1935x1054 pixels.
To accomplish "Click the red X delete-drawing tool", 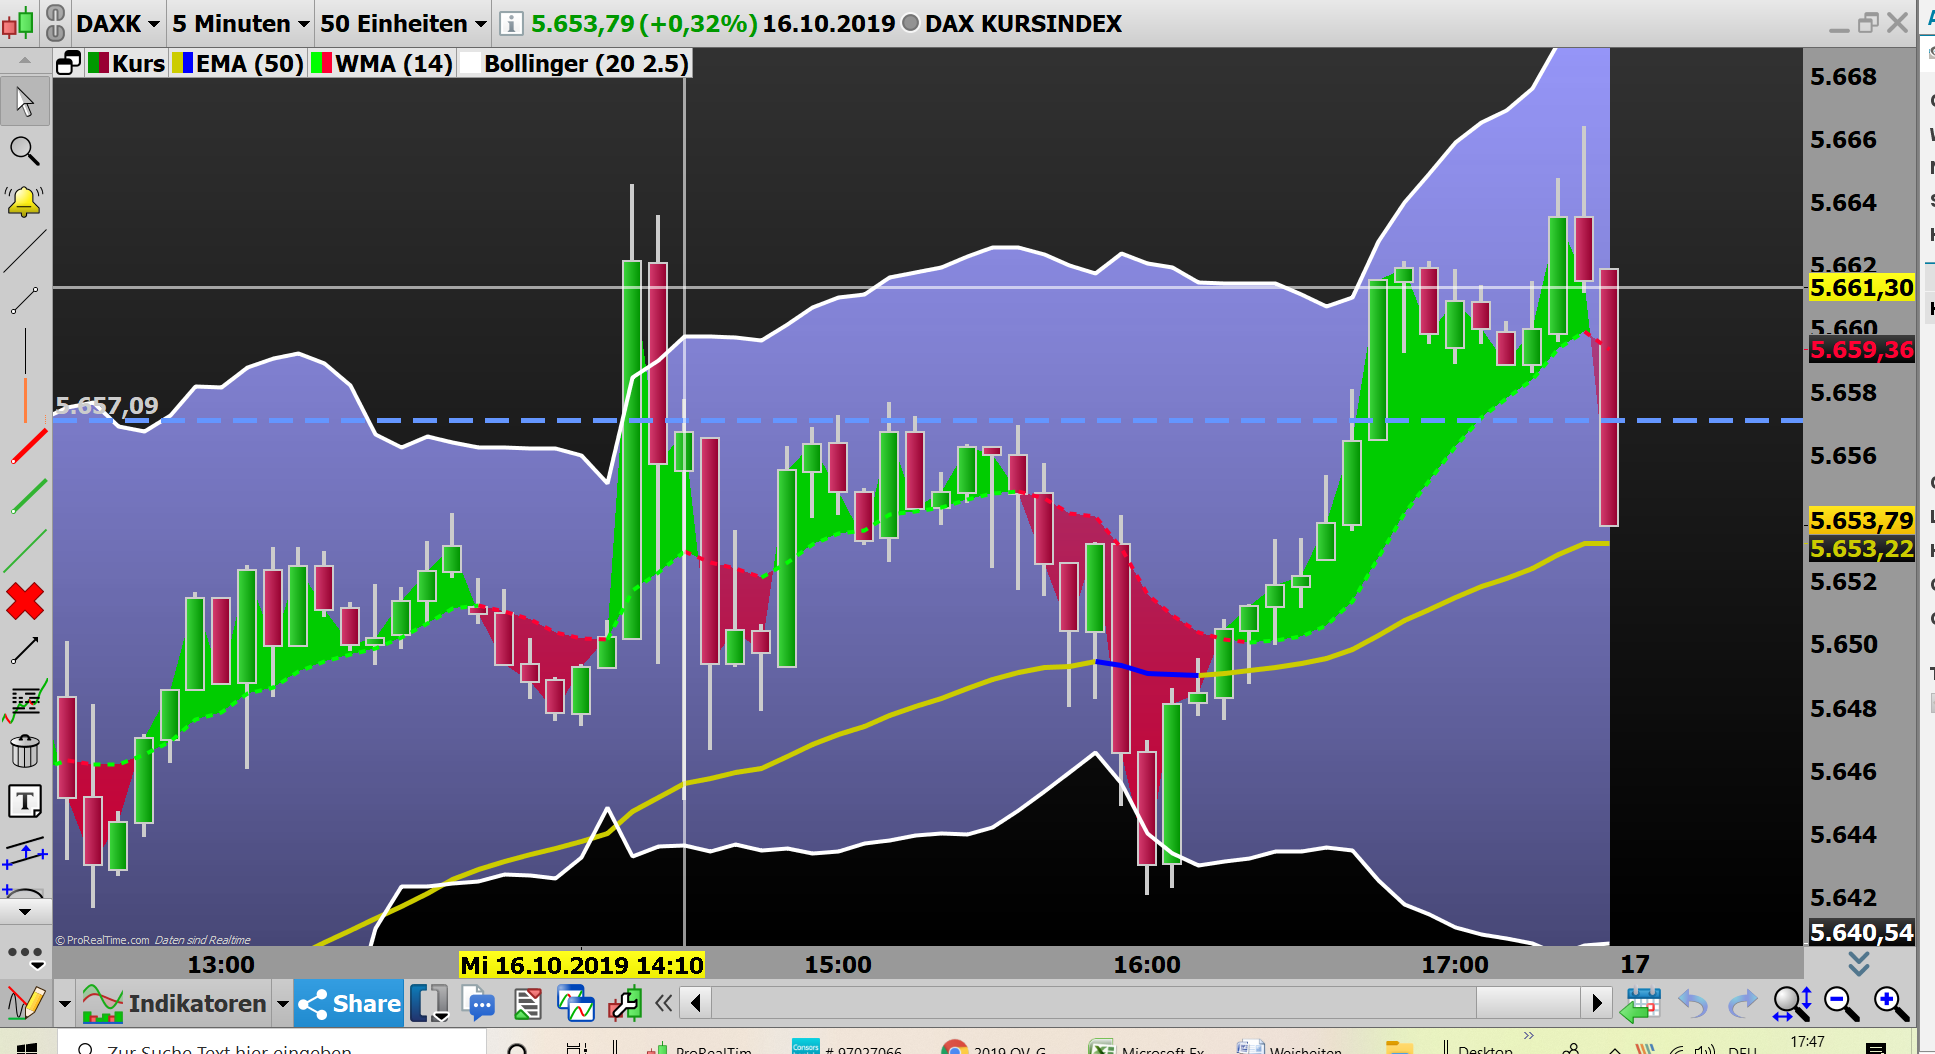I will pyautogui.click(x=24, y=601).
